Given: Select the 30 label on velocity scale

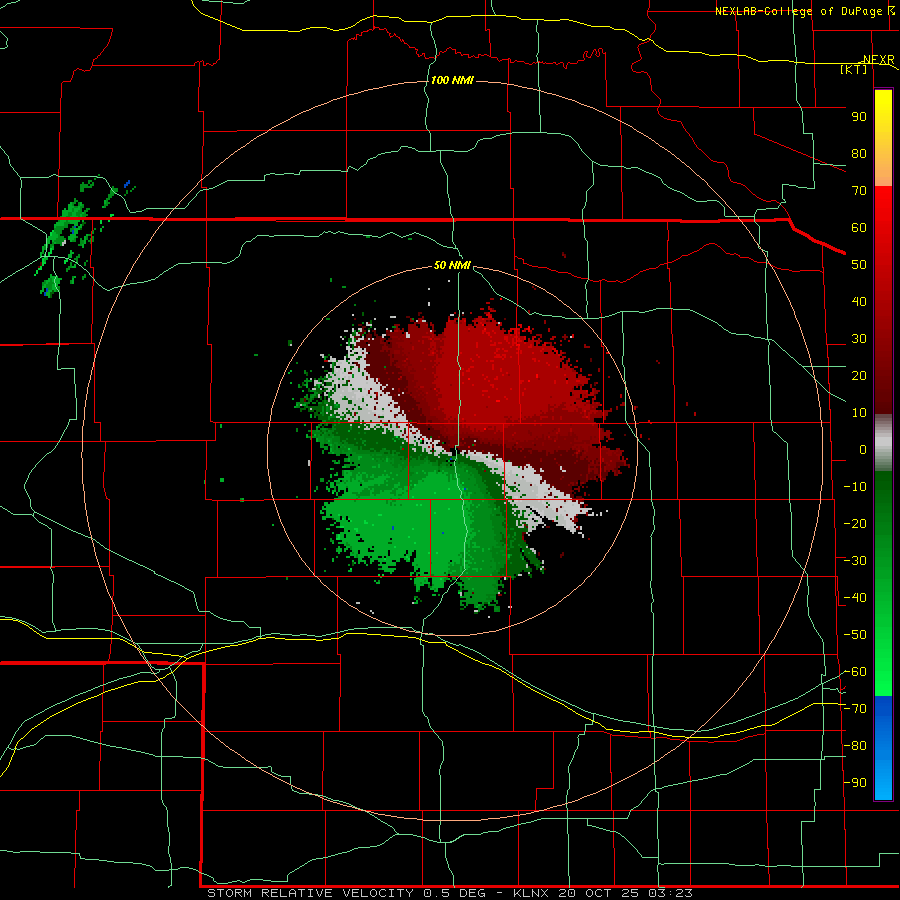Looking at the screenshot, I should point(859,339).
